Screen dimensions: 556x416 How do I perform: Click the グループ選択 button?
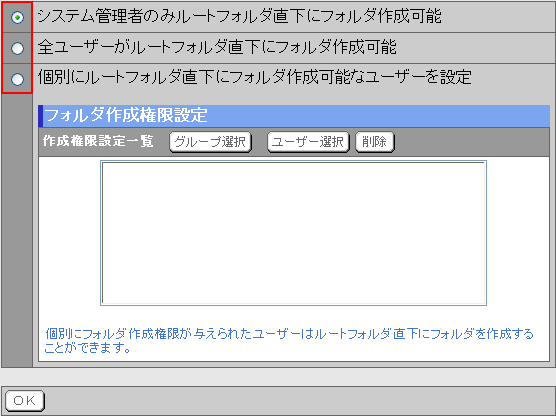tap(211, 142)
